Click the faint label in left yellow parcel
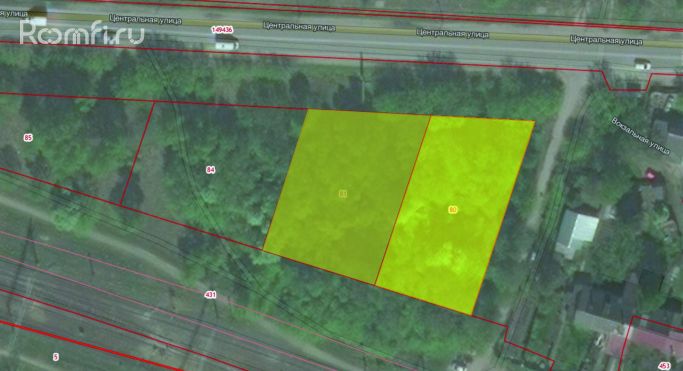 tap(343, 194)
